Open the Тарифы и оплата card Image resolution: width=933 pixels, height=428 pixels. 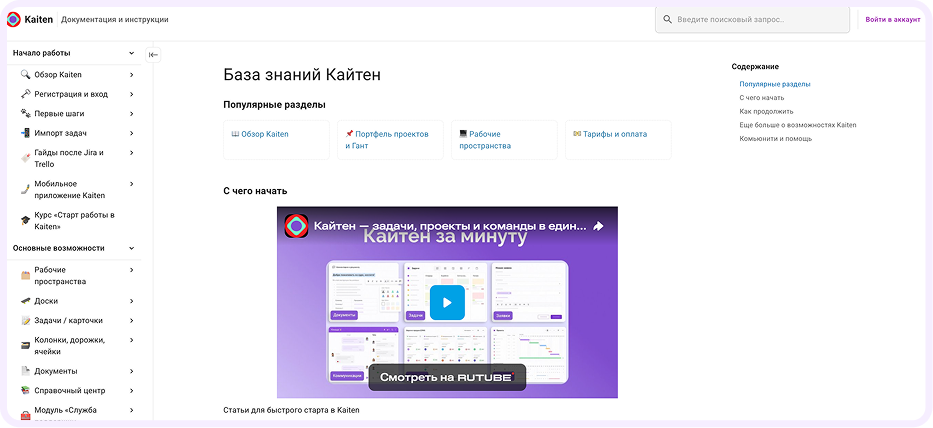[x=618, y=140]
